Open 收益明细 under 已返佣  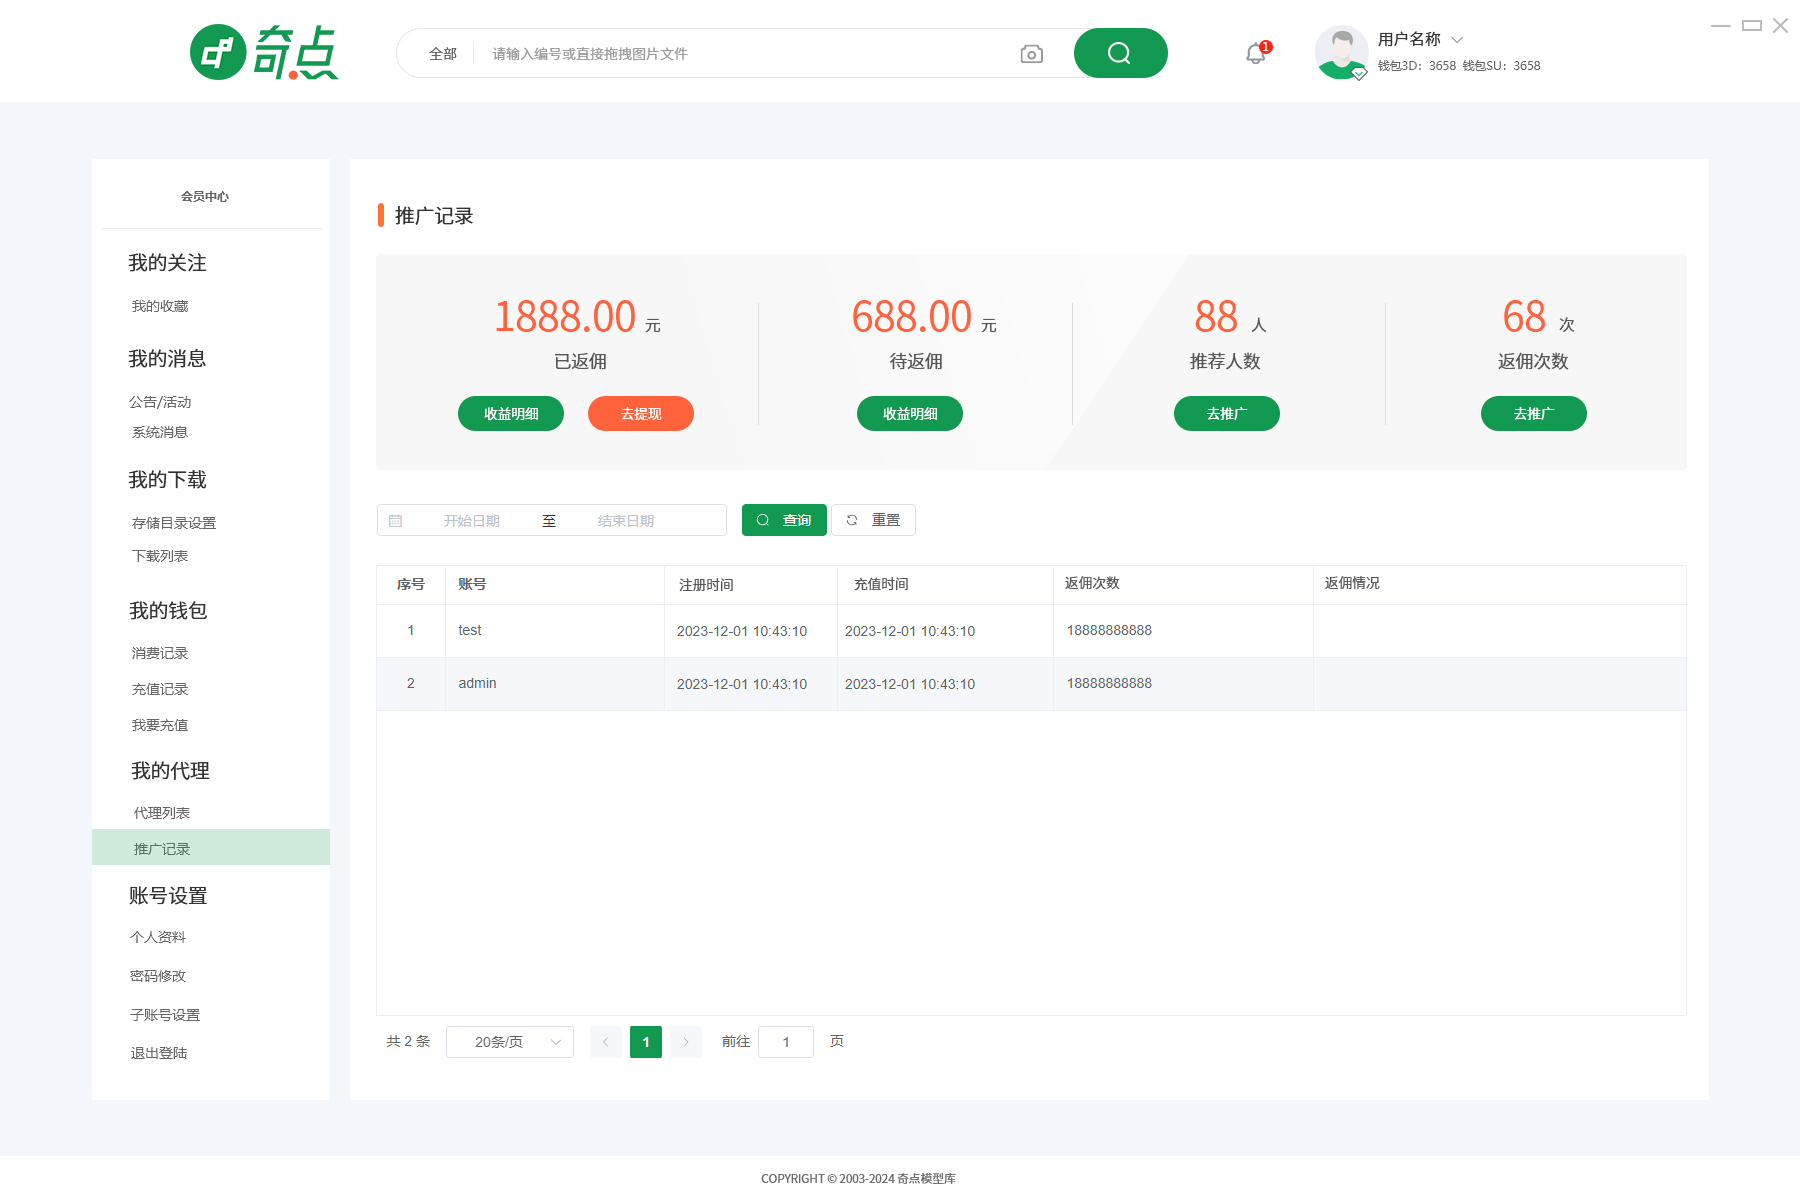click(x=511, y=414)
